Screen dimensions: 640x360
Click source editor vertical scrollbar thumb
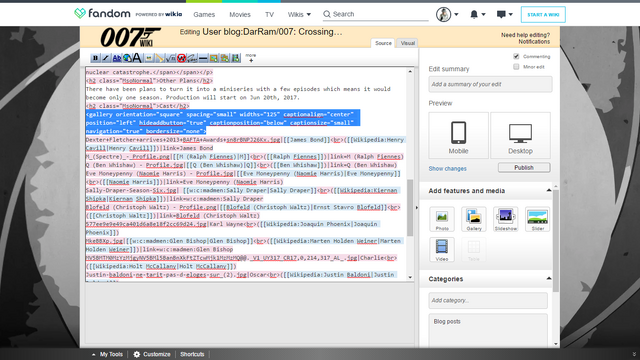pos(410,208)
